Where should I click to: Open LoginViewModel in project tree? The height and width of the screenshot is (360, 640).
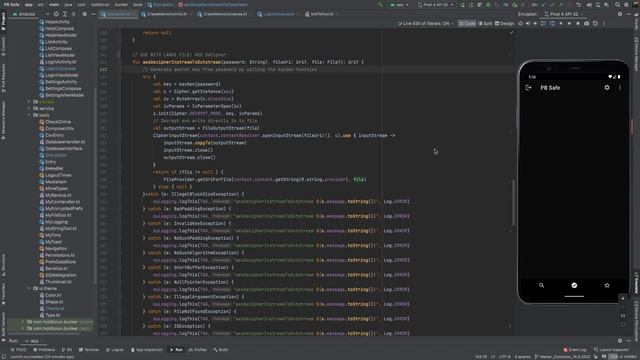point(59,75)
